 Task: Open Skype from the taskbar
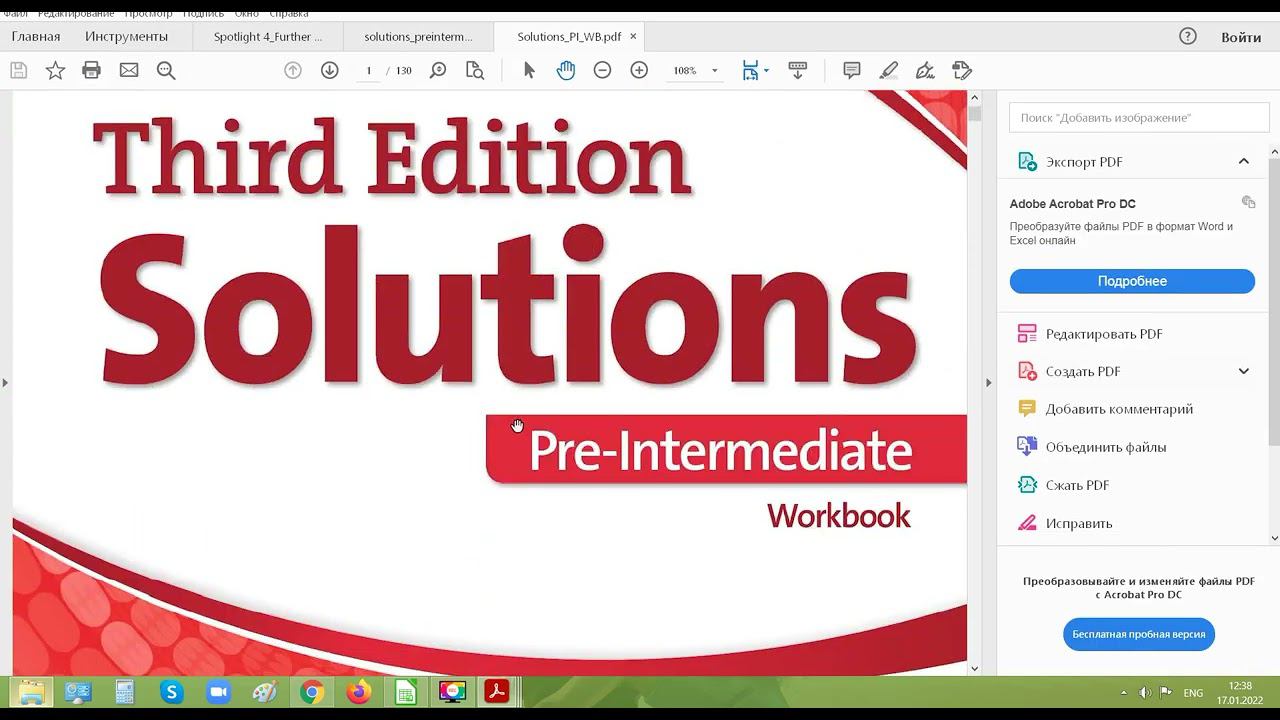pos(172,692)
